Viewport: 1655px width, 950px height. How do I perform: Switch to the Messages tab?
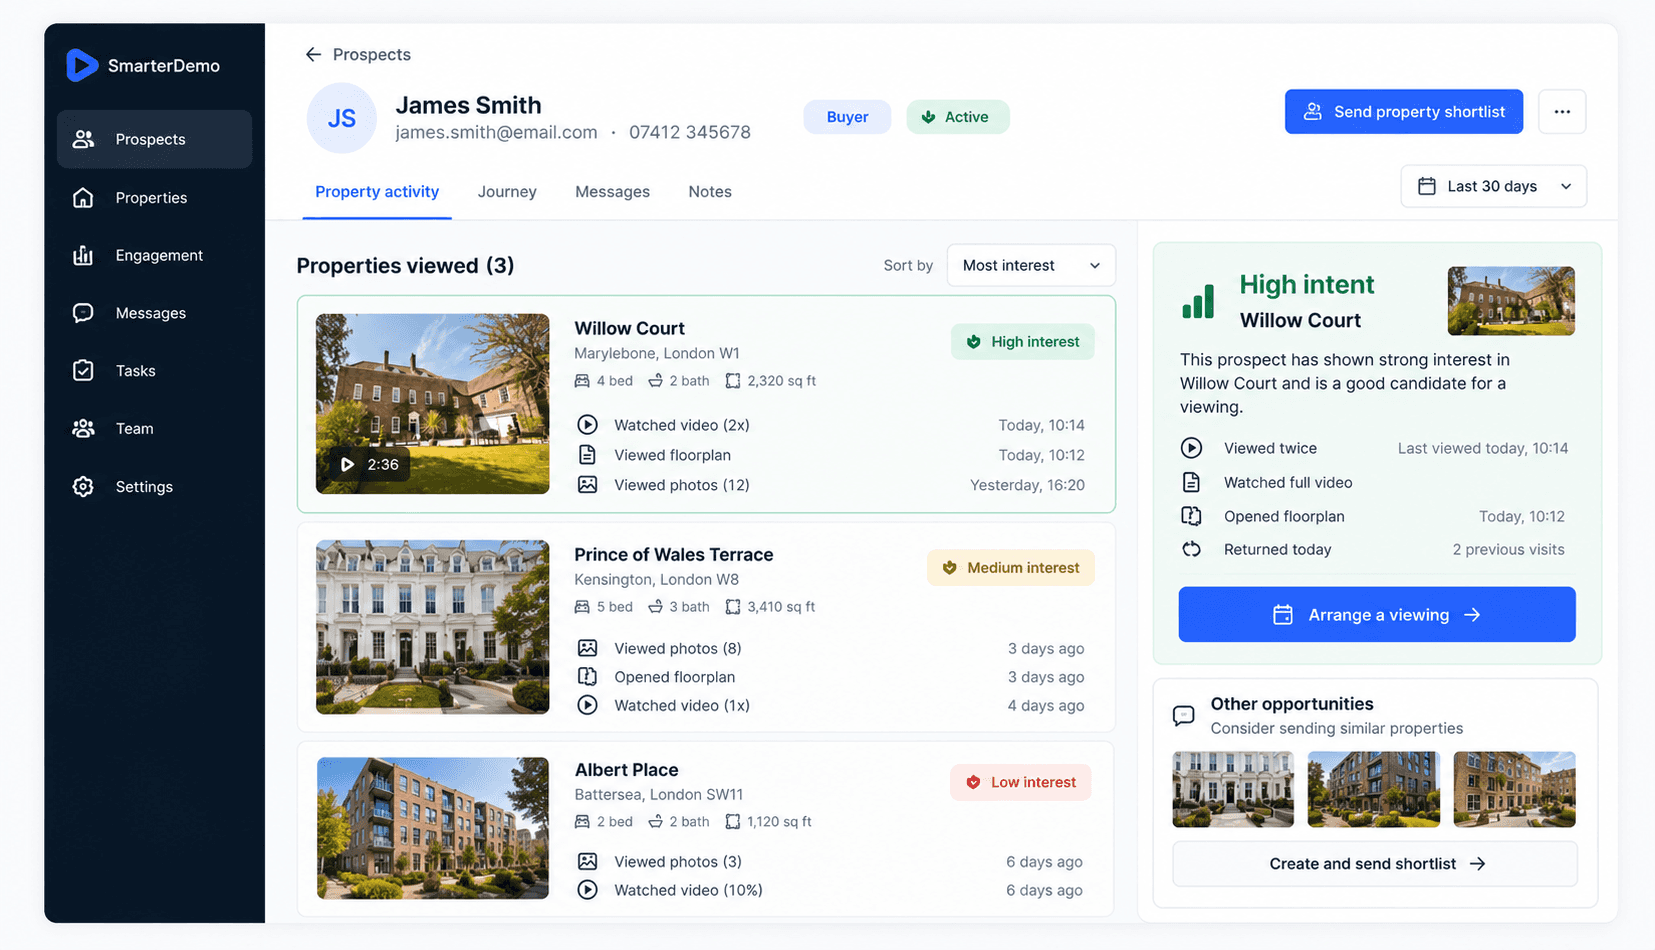coord(612,192)
